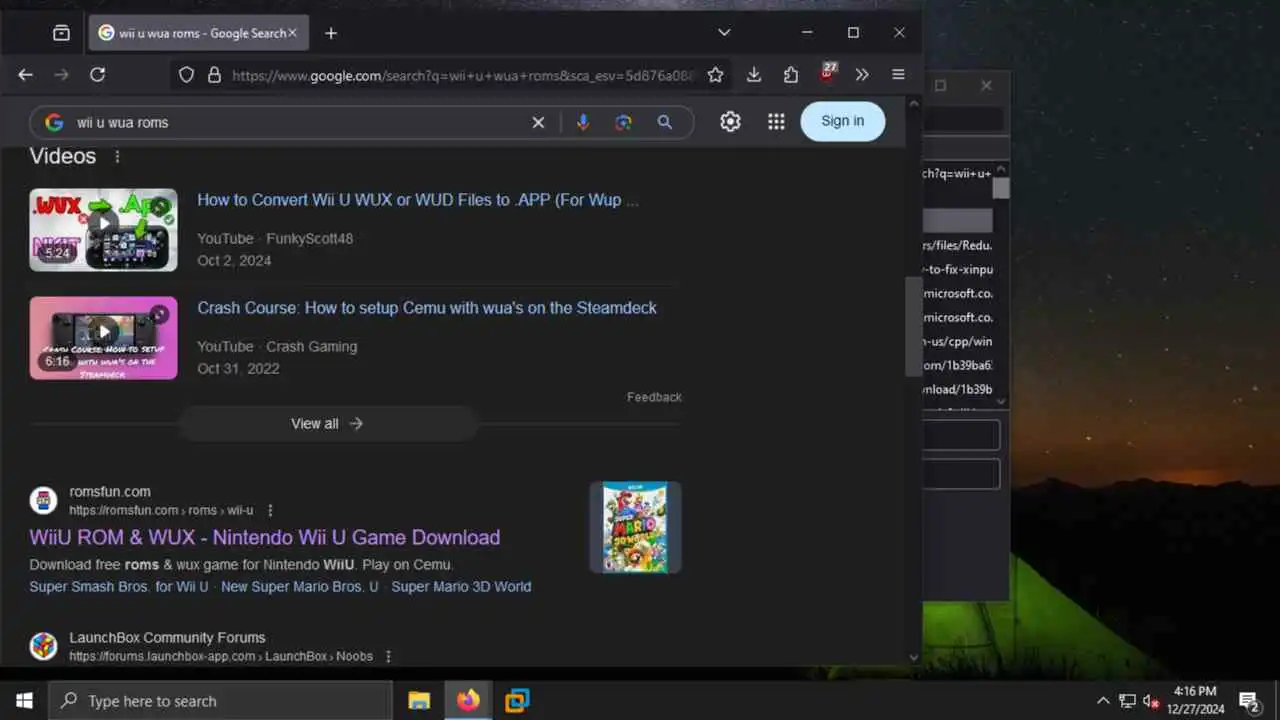
Task: Follow 'Super Smash Bros. for Wii U' sitelink
Action: 119,587
